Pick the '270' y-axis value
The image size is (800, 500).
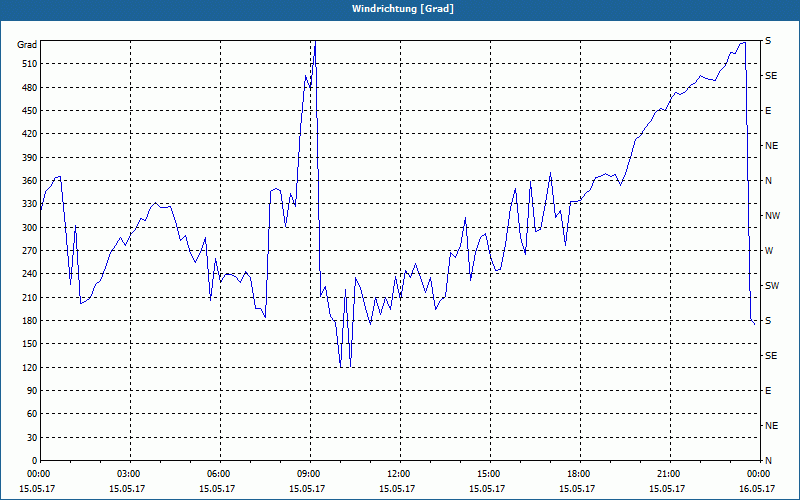click(x=30, y=251)
